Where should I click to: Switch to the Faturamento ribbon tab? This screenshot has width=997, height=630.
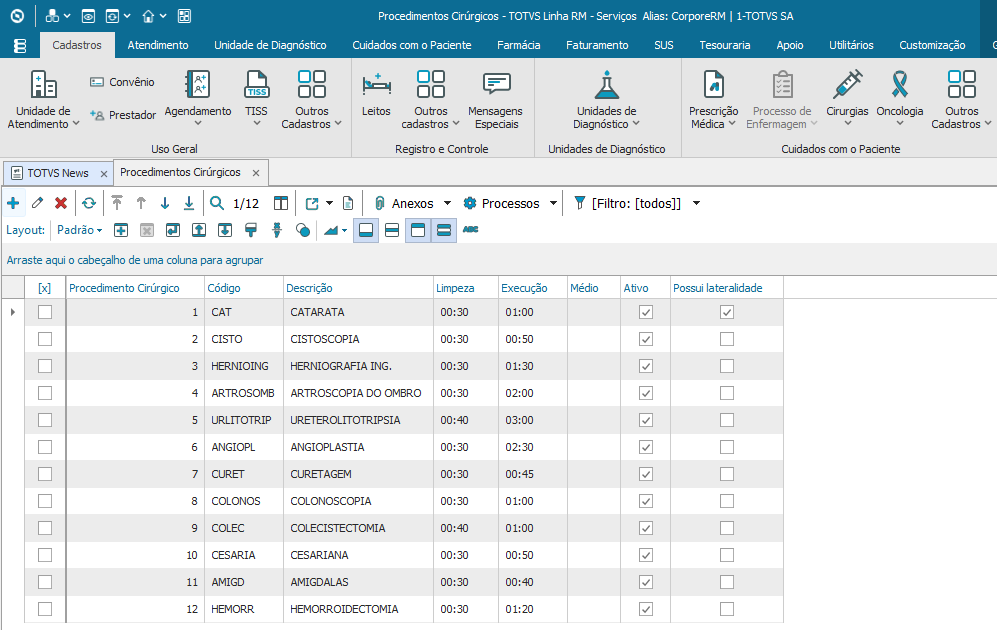click(597, 45)
